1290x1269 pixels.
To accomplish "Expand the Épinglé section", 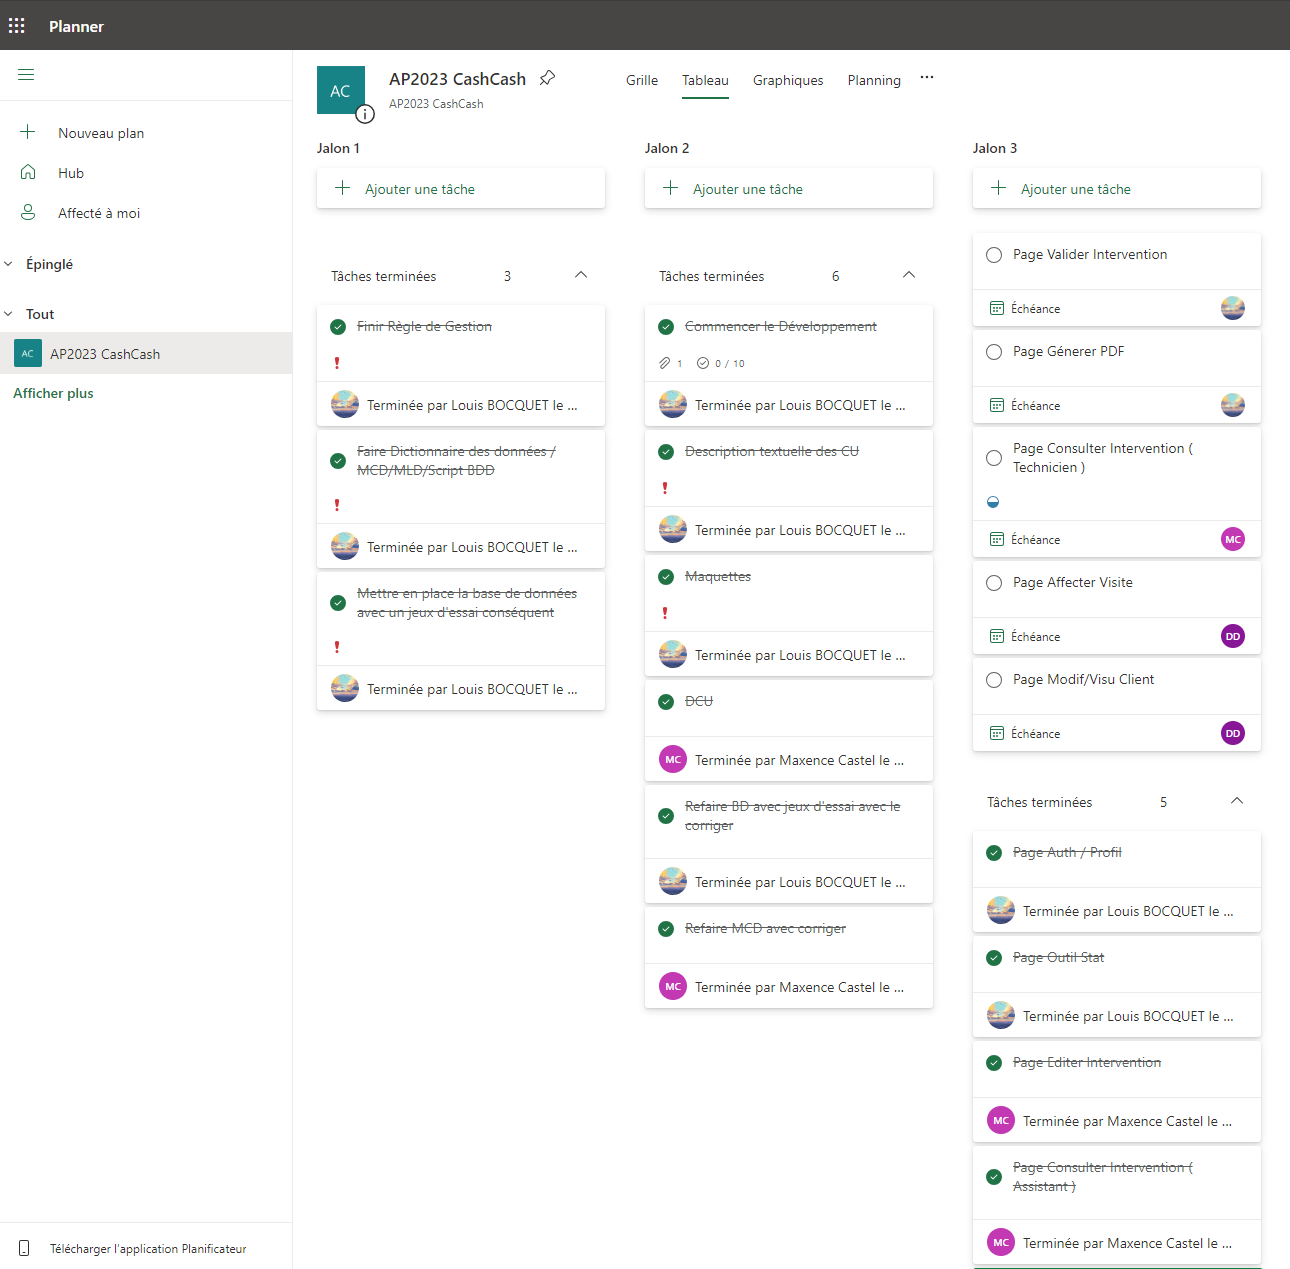I will (x=9, y=264).
